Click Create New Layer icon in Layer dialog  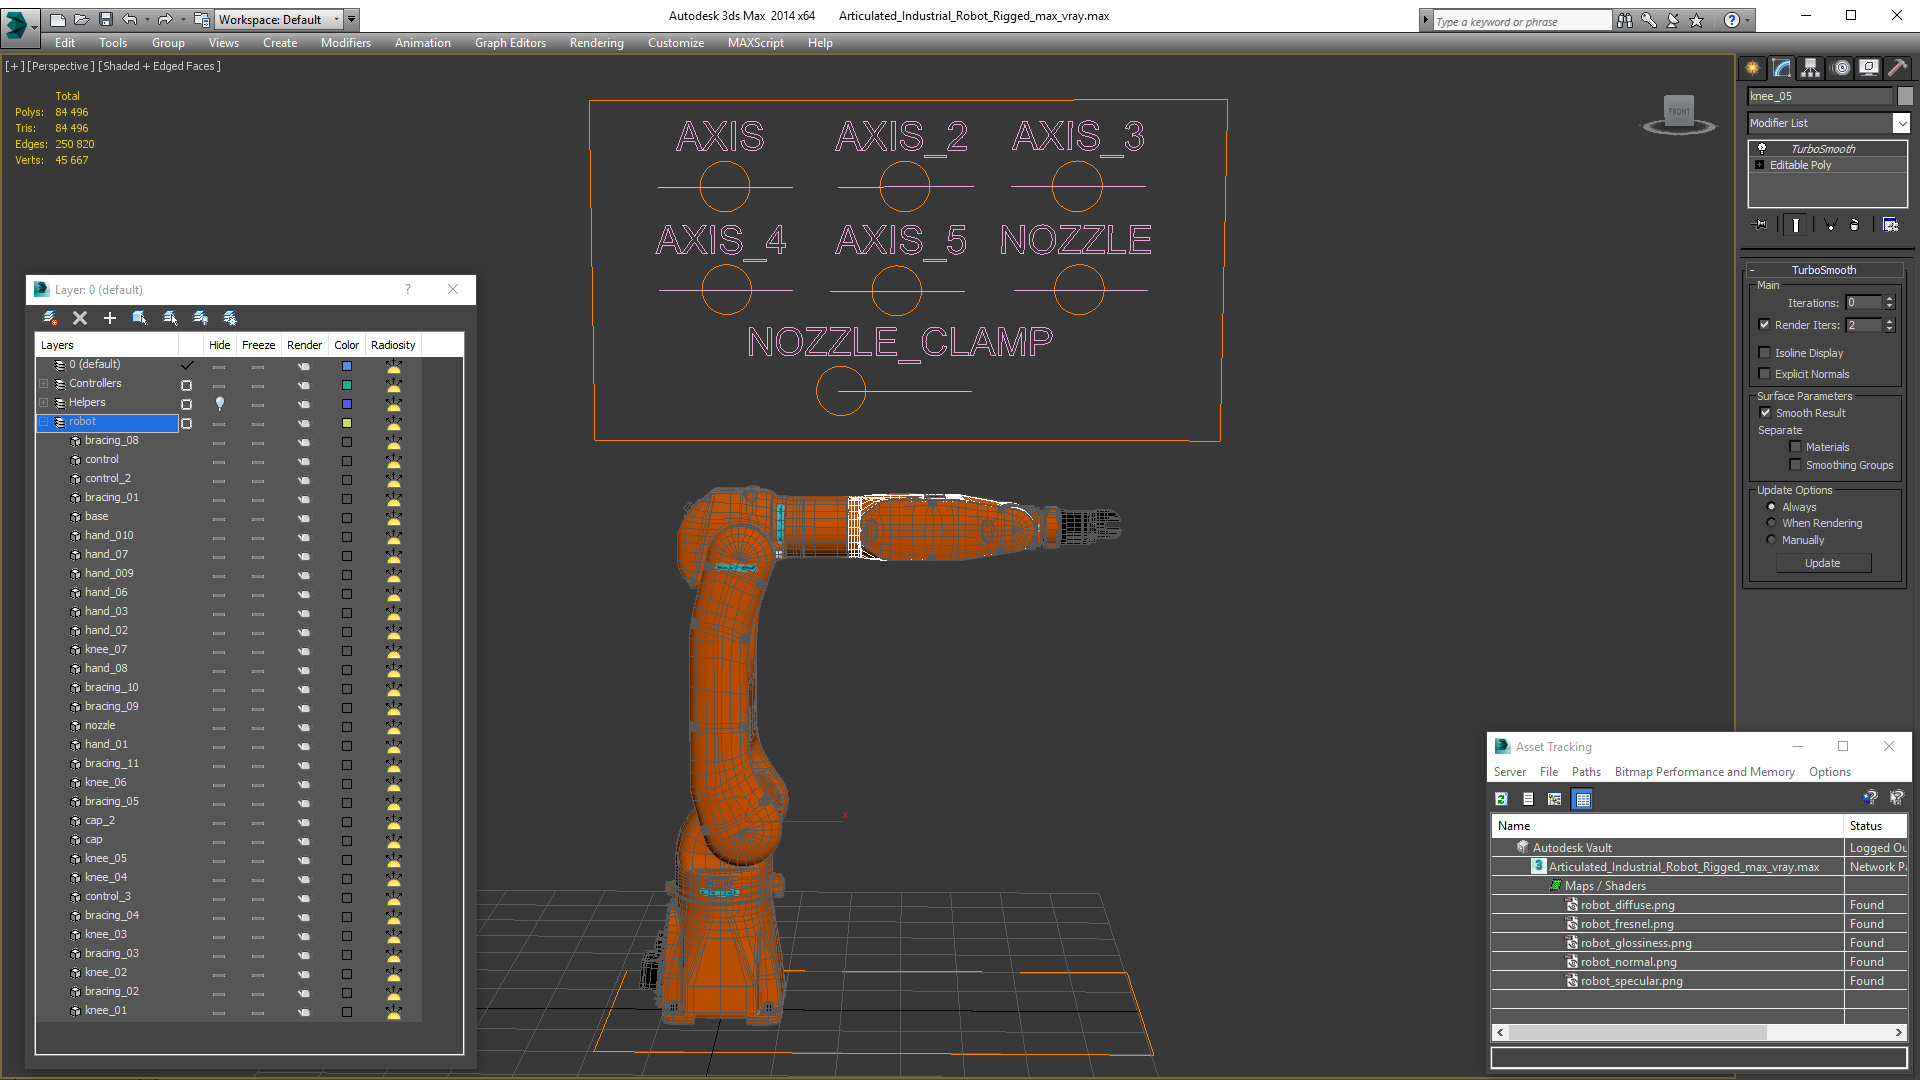point(50,318)
